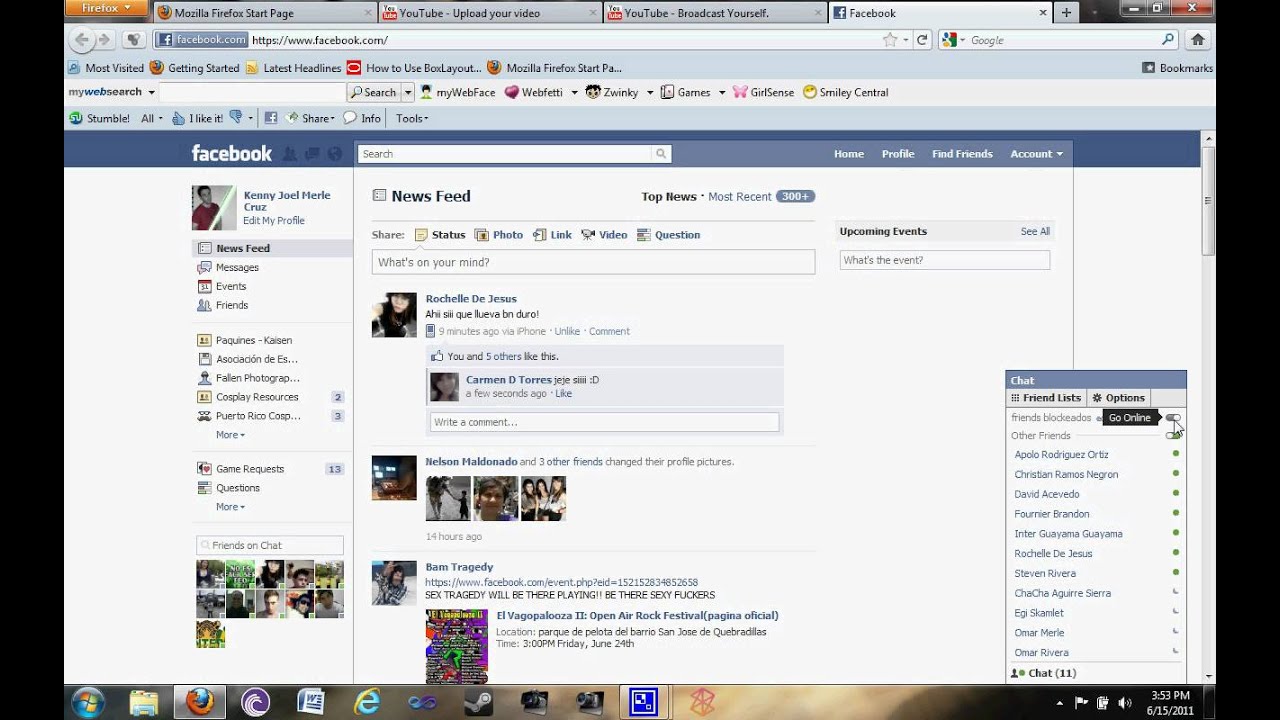Open Facebook messages icon in header

(312, 154)
